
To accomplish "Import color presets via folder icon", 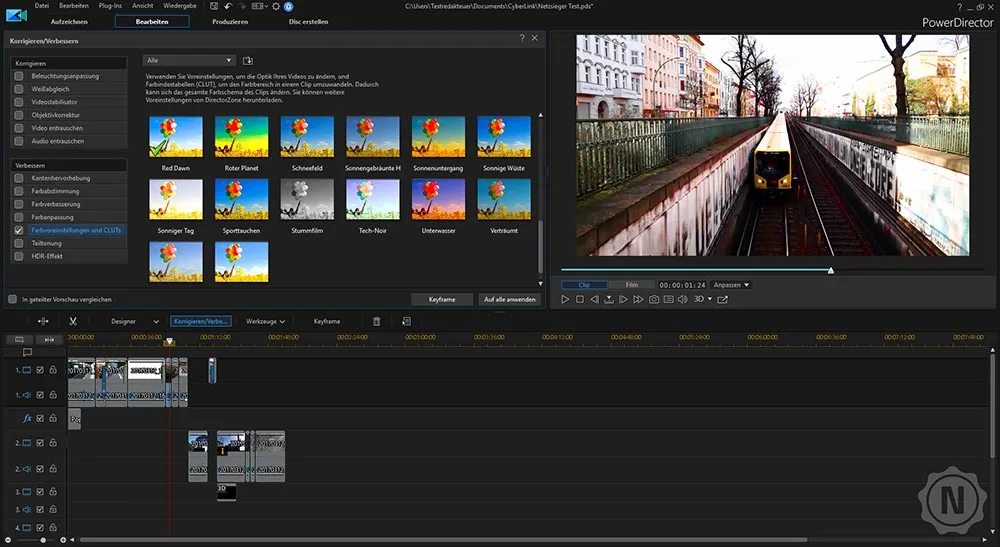I will coord(248,61).
